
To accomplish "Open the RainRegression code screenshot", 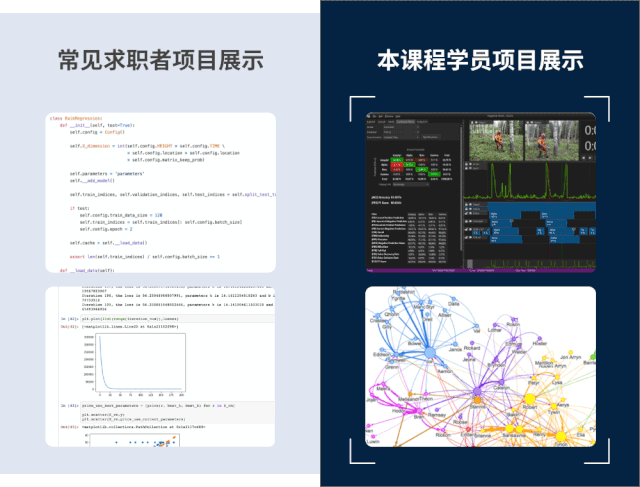I will click(x=160, y=193).
